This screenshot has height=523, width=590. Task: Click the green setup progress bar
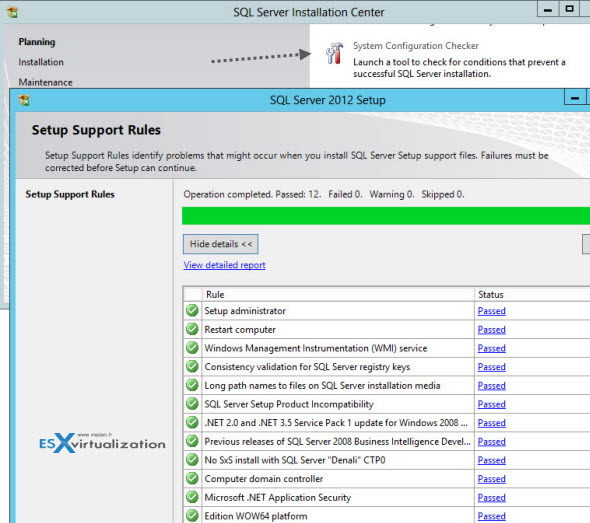(x=386, y=216)
